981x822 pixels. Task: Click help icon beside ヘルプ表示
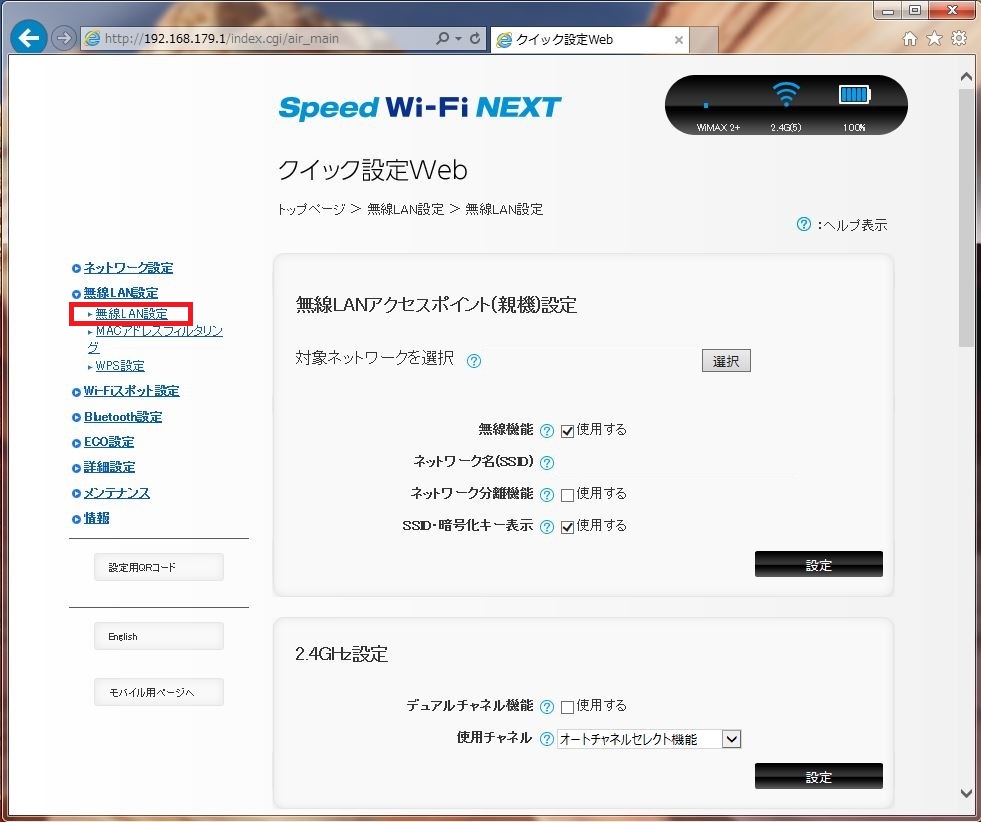pos(803,224)
